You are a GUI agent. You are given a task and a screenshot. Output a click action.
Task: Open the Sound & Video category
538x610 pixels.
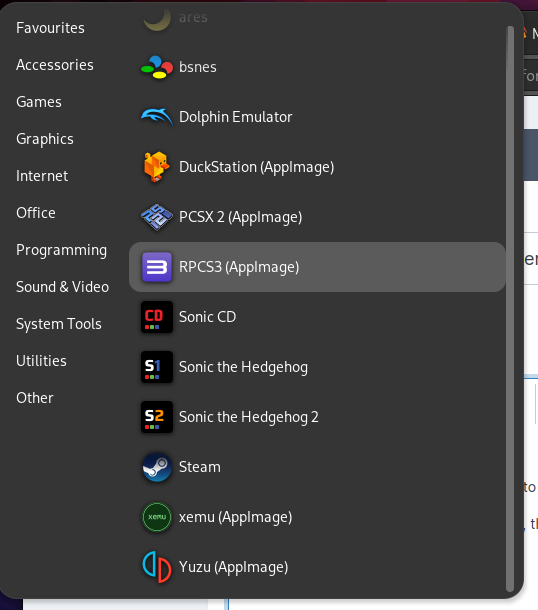coord(63,287)
